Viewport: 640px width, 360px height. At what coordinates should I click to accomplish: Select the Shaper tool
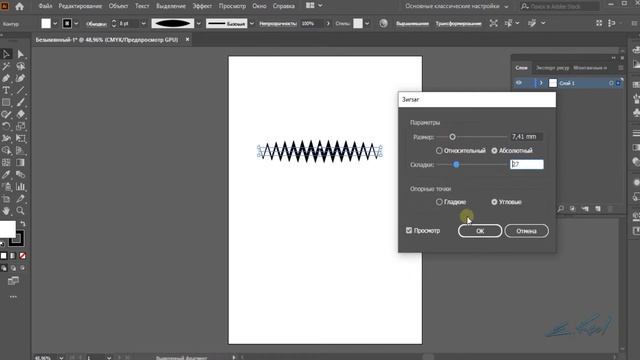pos(6,114)
